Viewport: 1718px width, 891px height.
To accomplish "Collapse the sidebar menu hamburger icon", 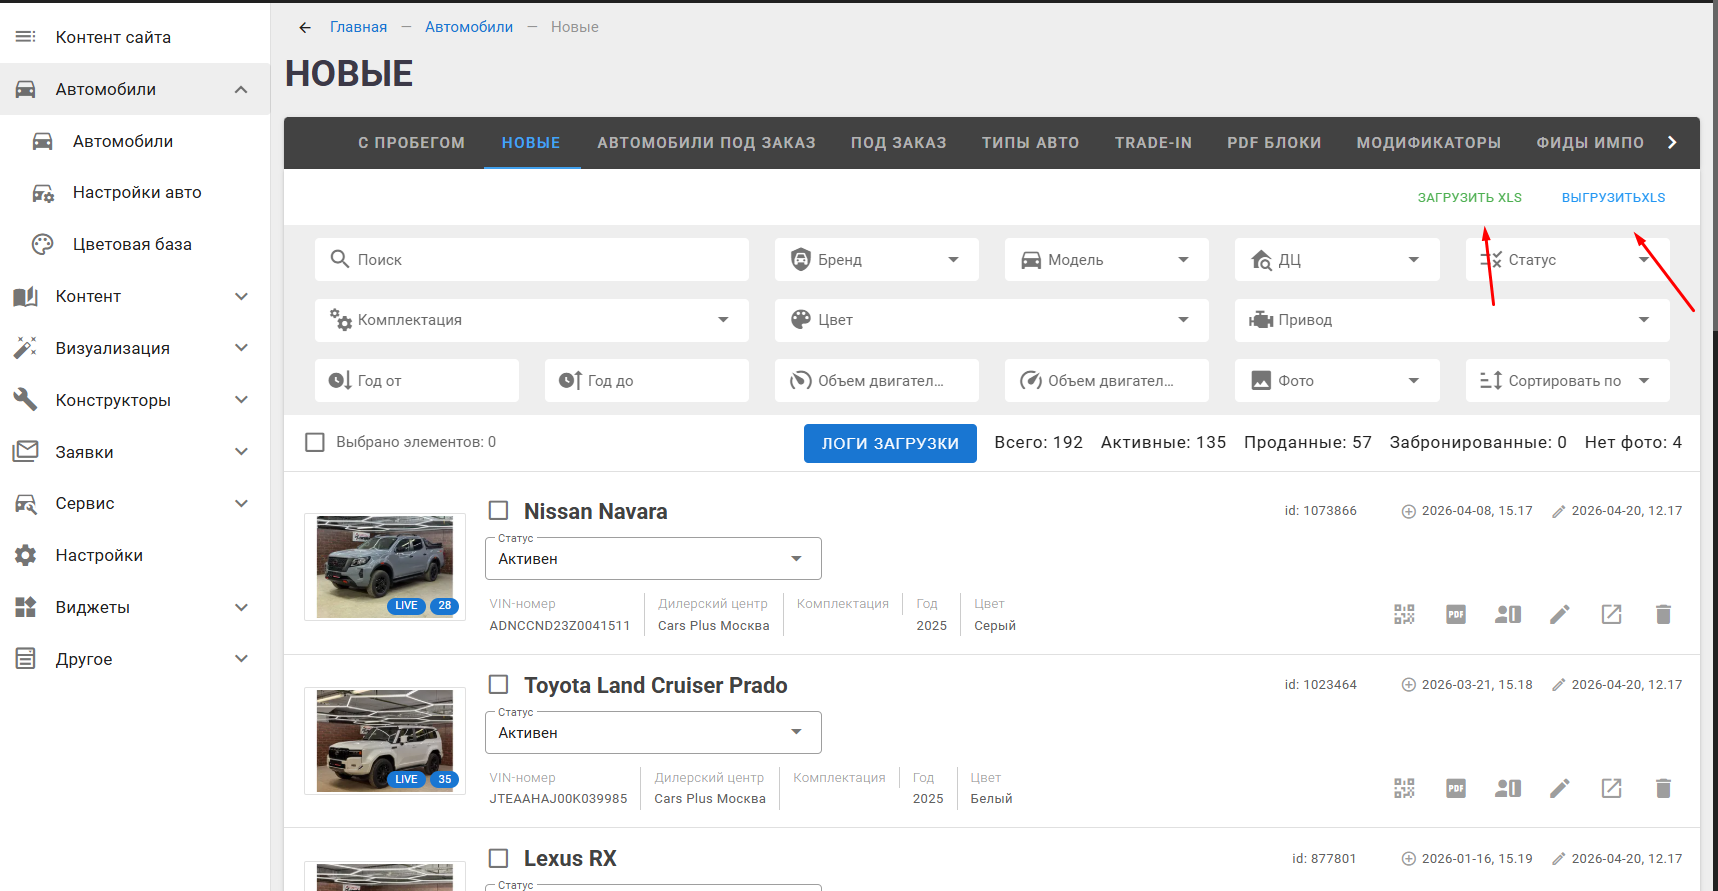I will tap(26, 37).
